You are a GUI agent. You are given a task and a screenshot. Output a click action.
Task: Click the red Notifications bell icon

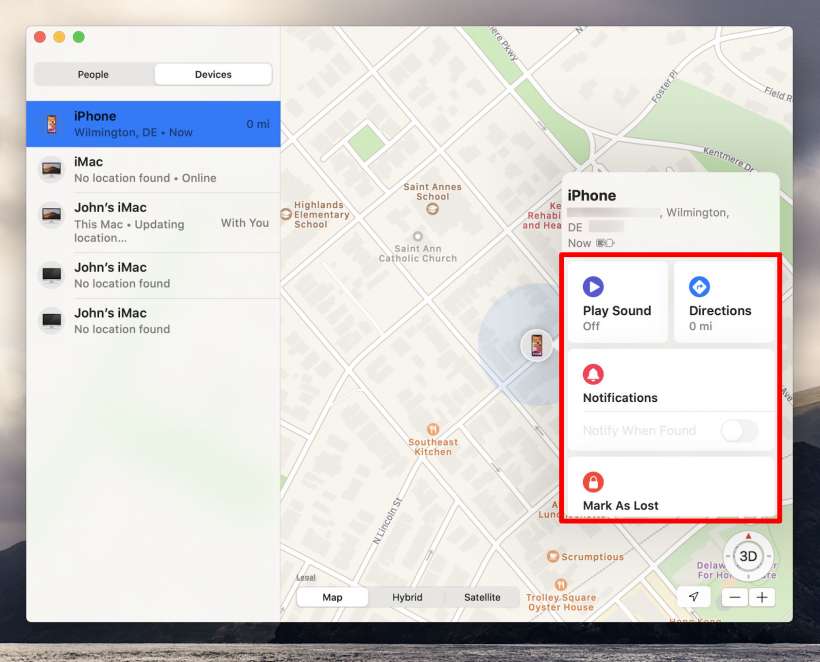(593, 374)
